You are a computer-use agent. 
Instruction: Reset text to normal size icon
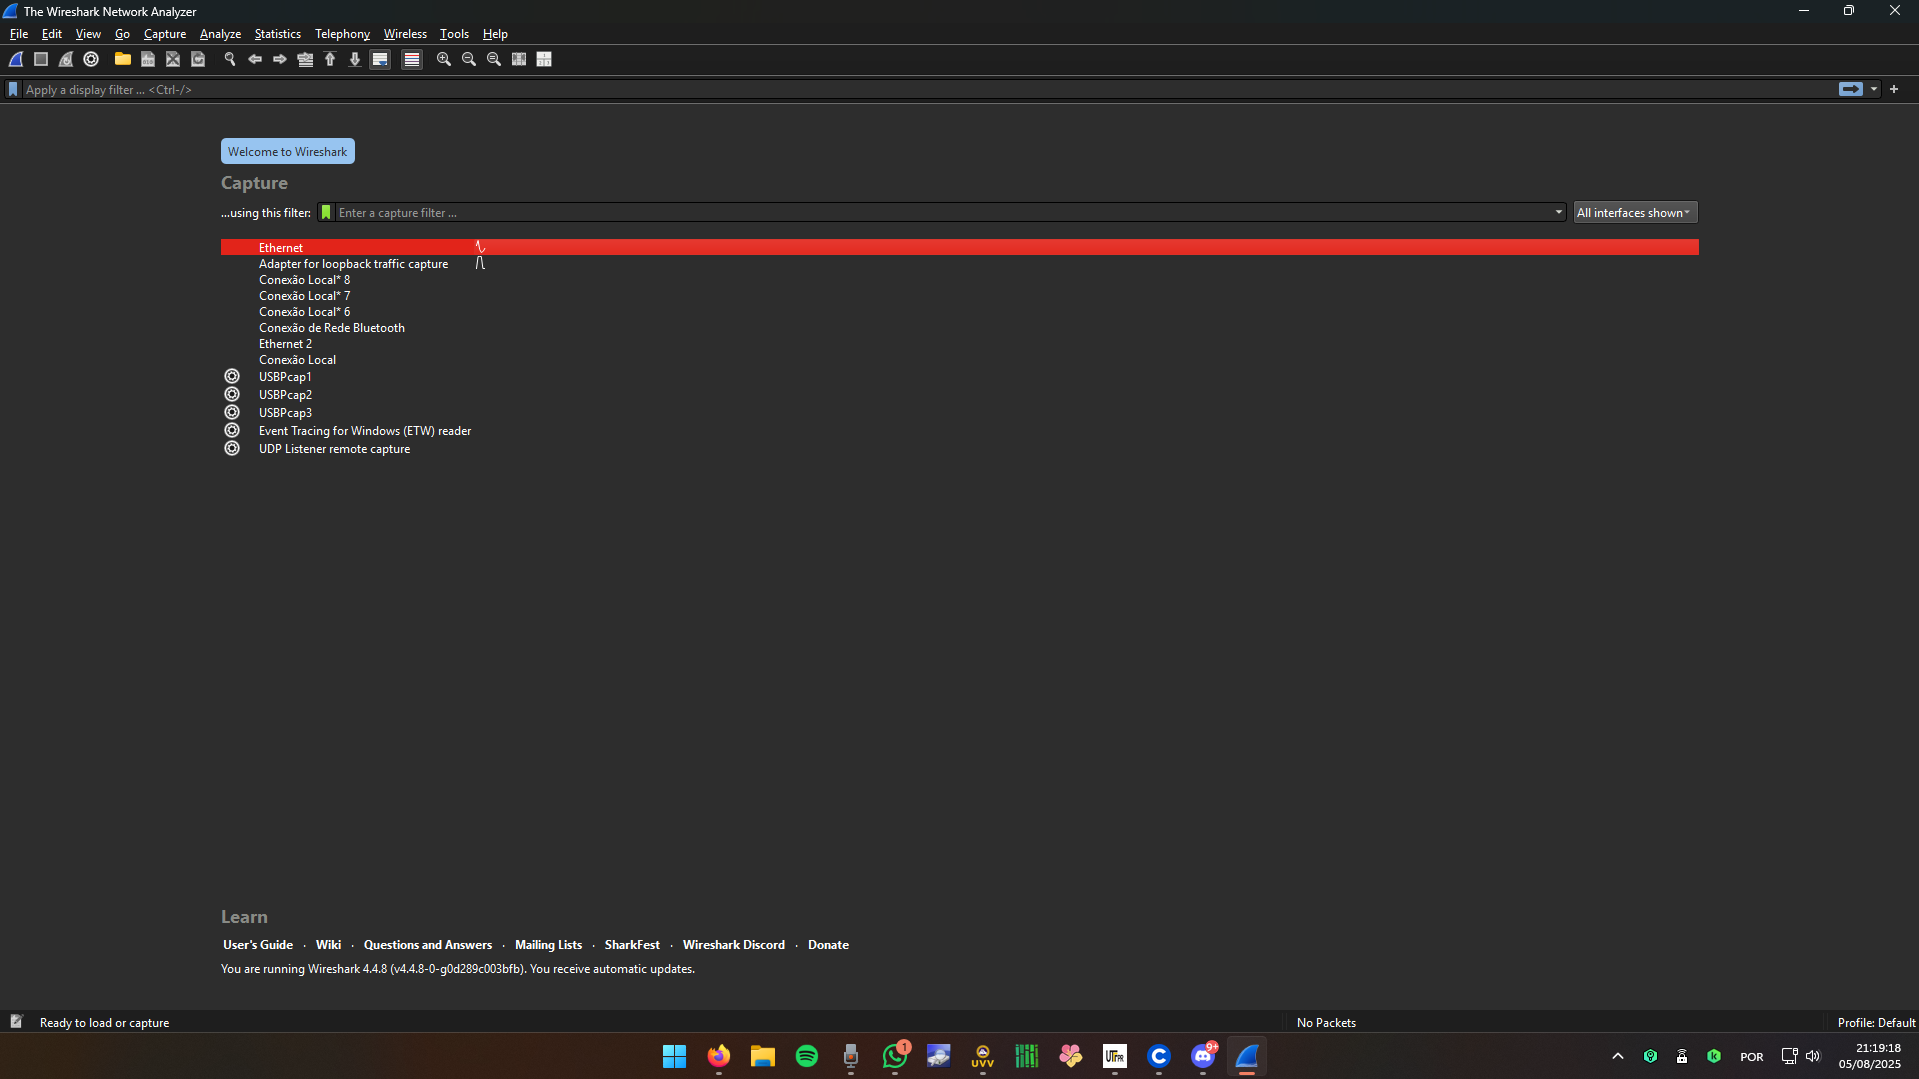click(494, 60)
